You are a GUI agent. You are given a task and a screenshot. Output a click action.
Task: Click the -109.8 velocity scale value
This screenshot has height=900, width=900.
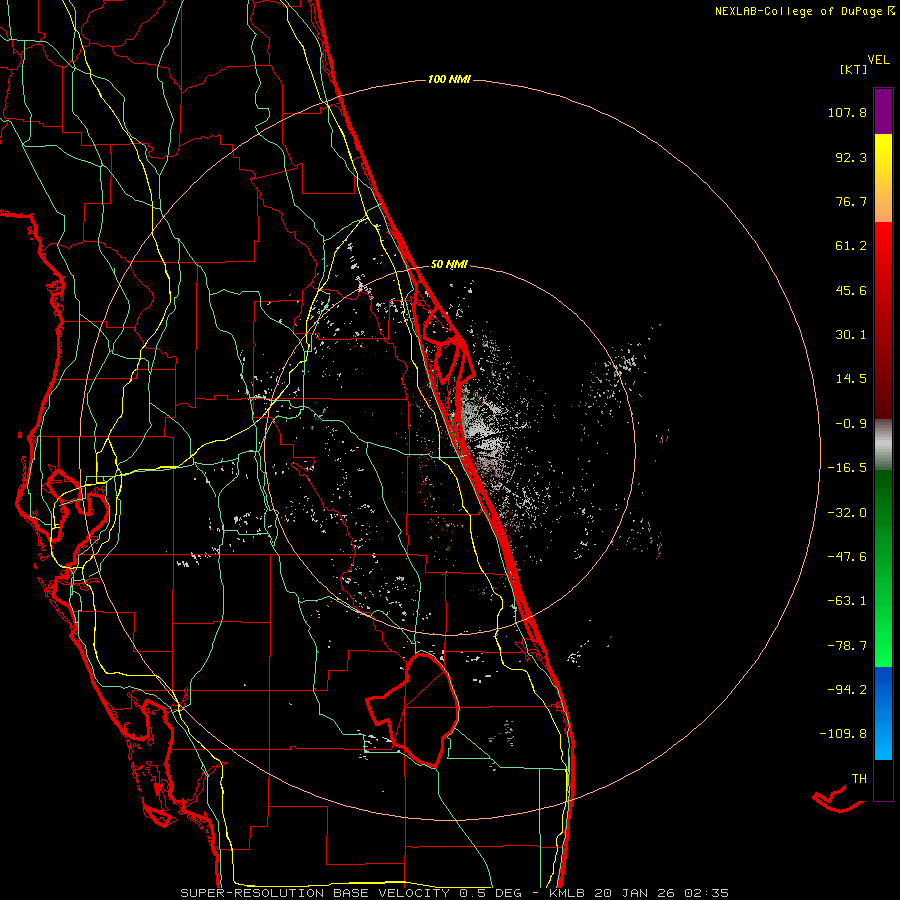pos(843,734)
